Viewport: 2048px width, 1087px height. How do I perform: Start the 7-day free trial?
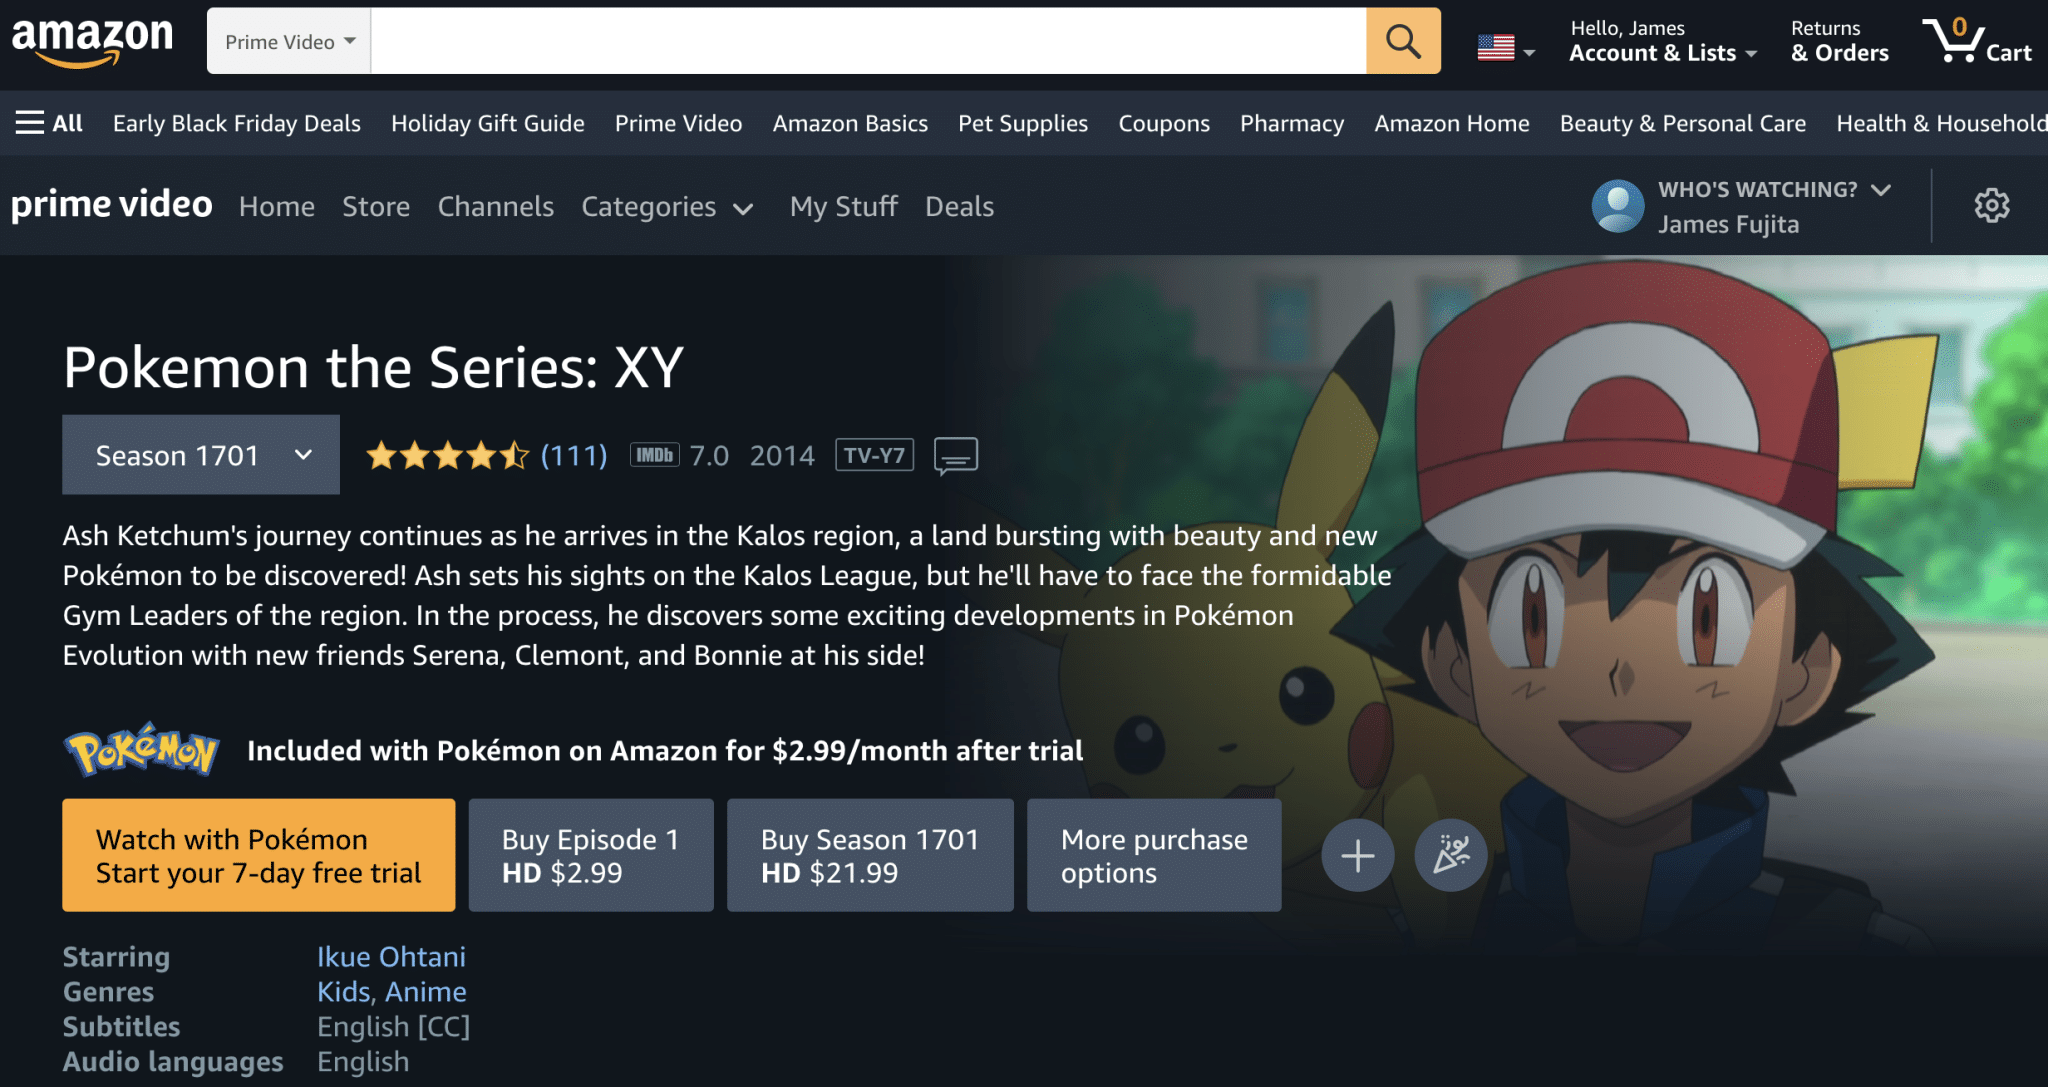(x=258, y=855)
